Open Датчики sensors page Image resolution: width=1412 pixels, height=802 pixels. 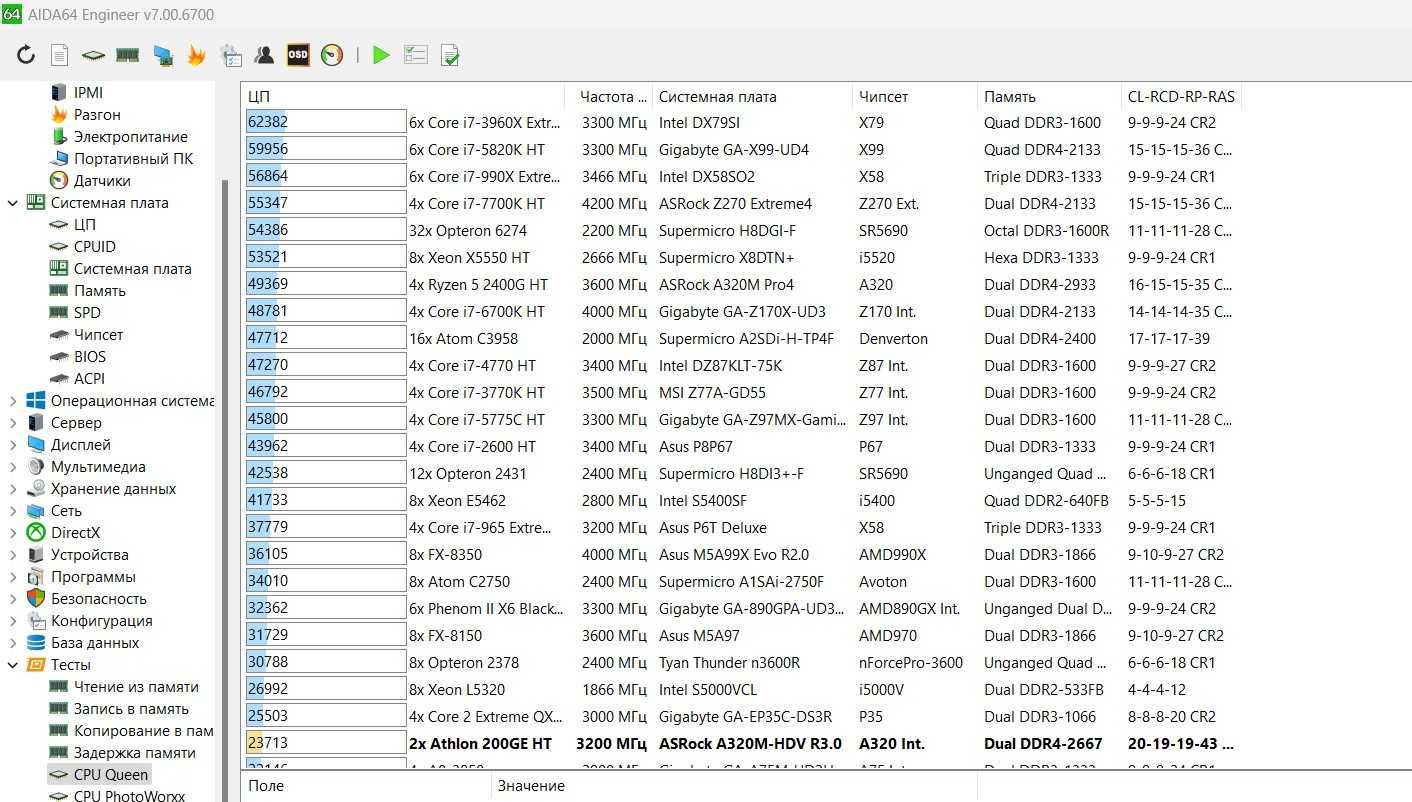click(x=102, y=180)
